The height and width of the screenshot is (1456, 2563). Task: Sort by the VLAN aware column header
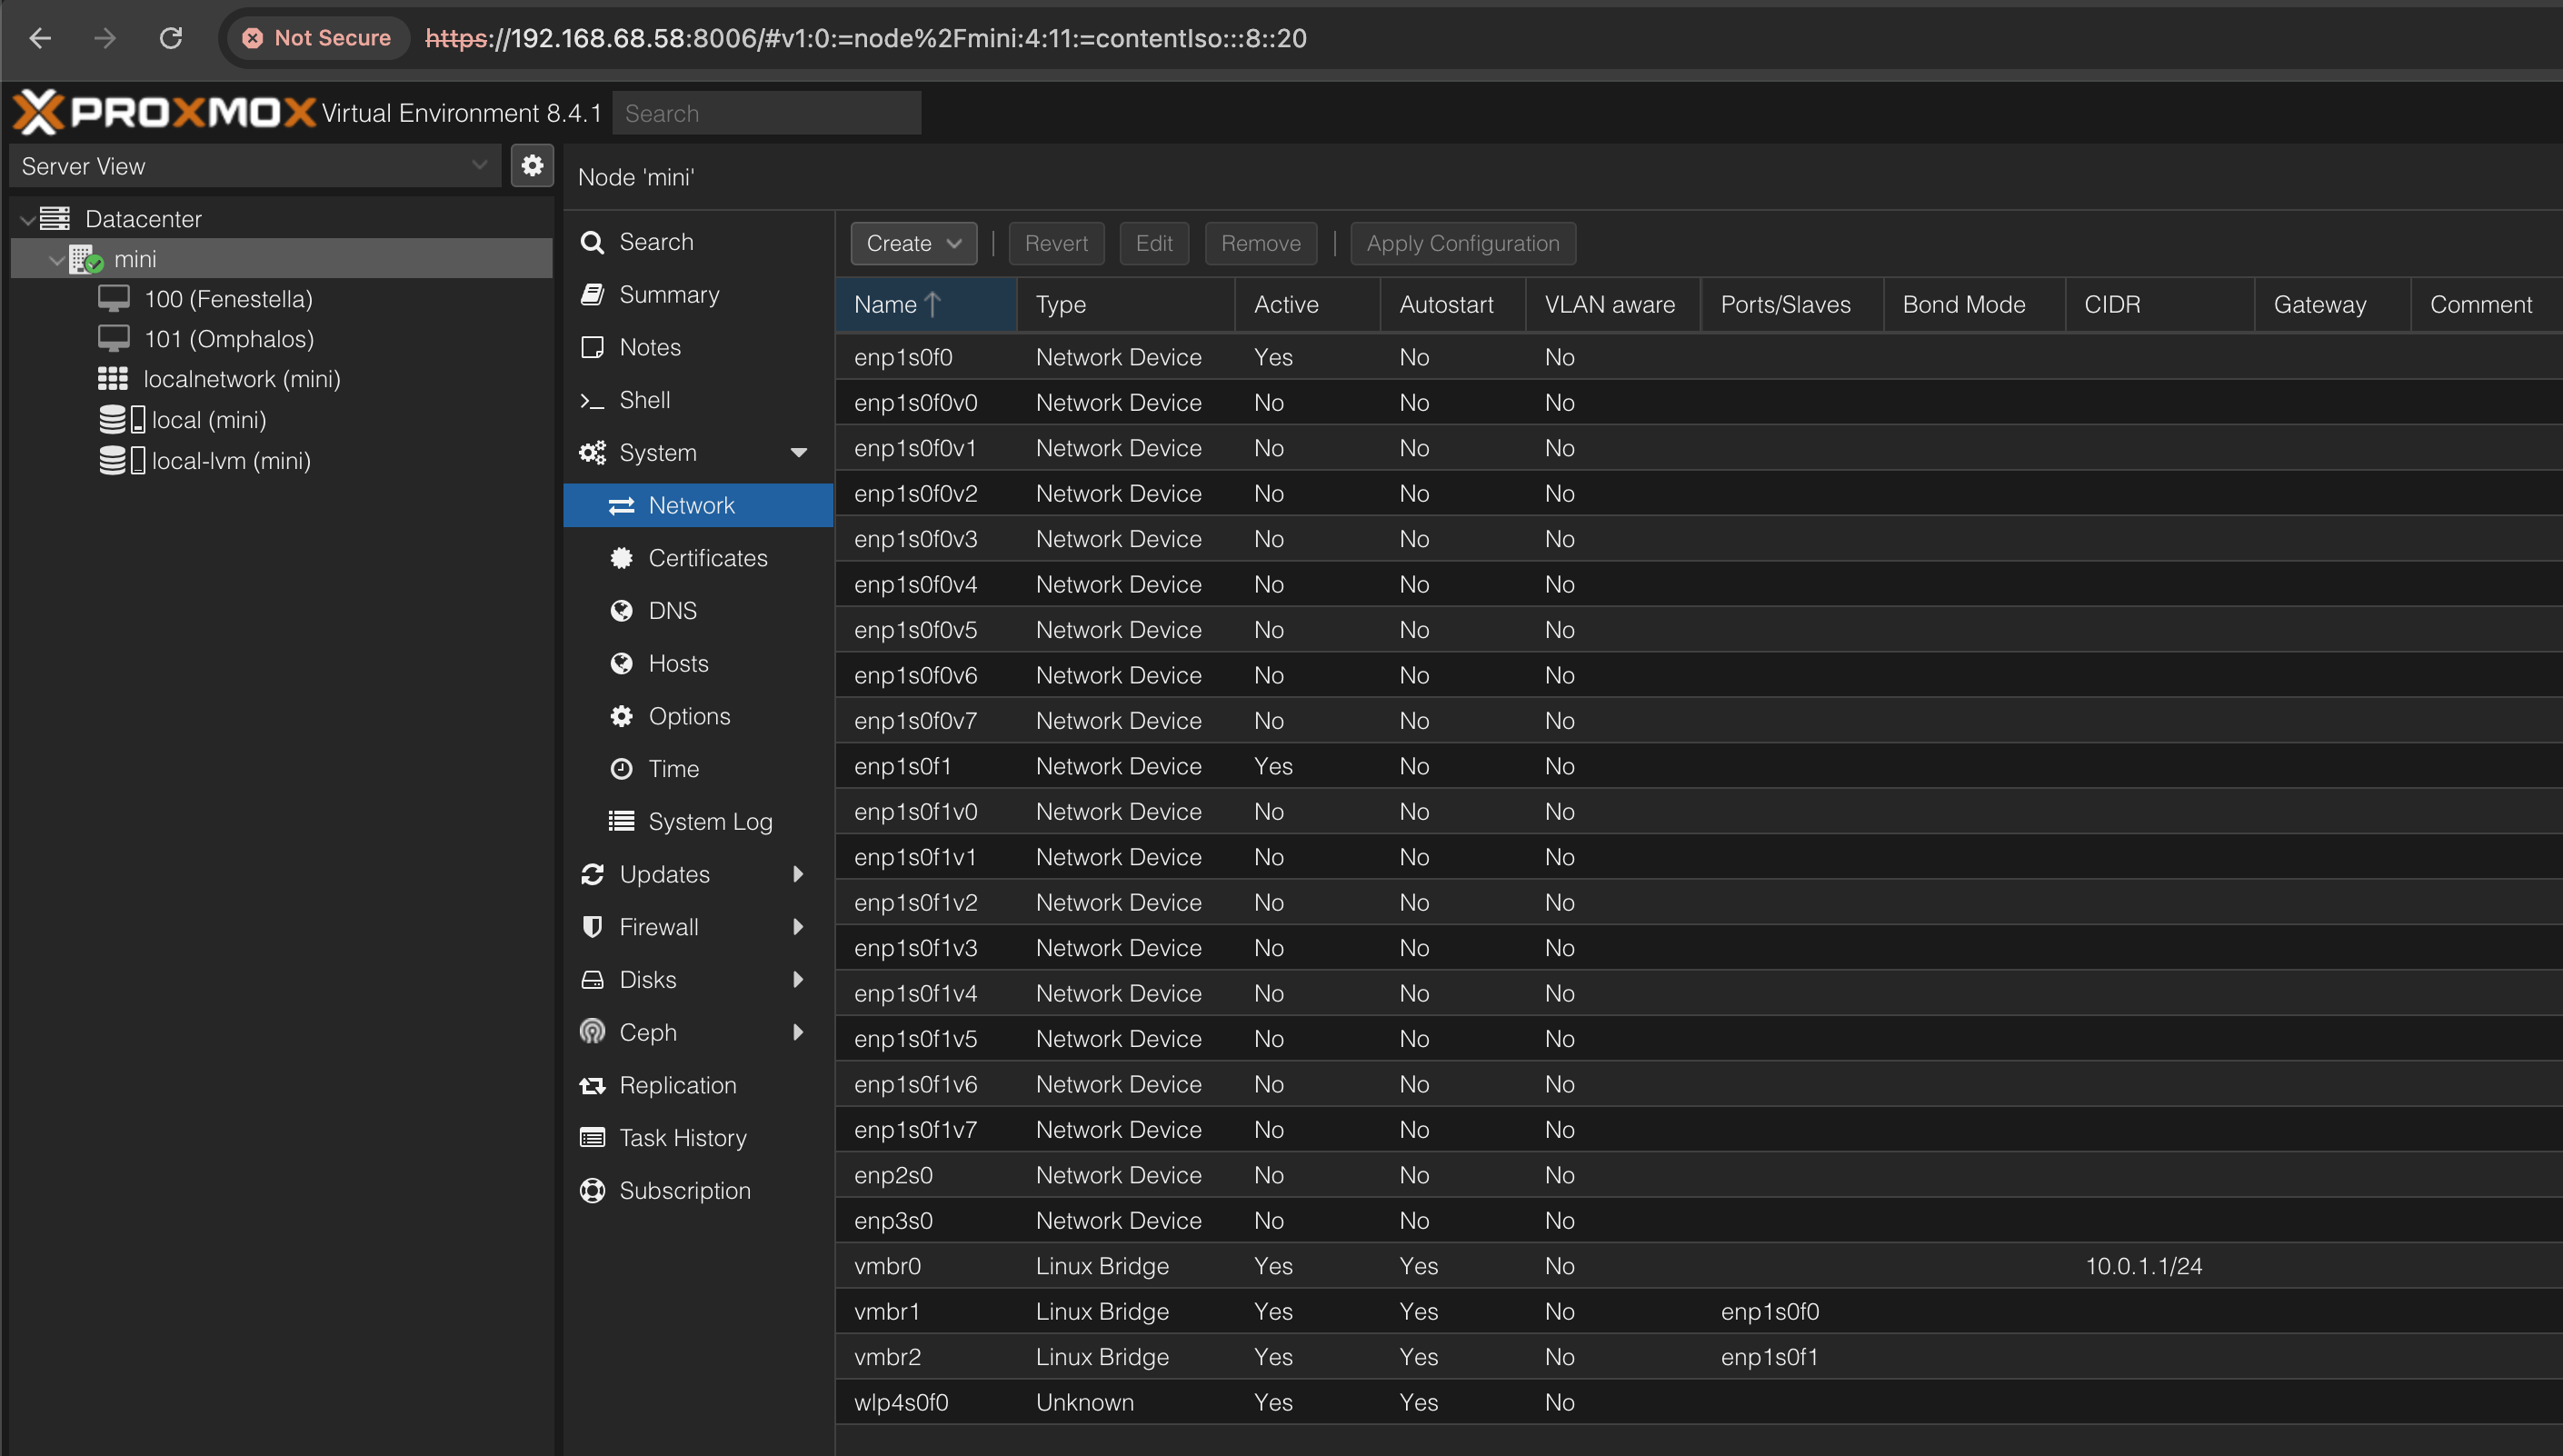(1613, 304)
